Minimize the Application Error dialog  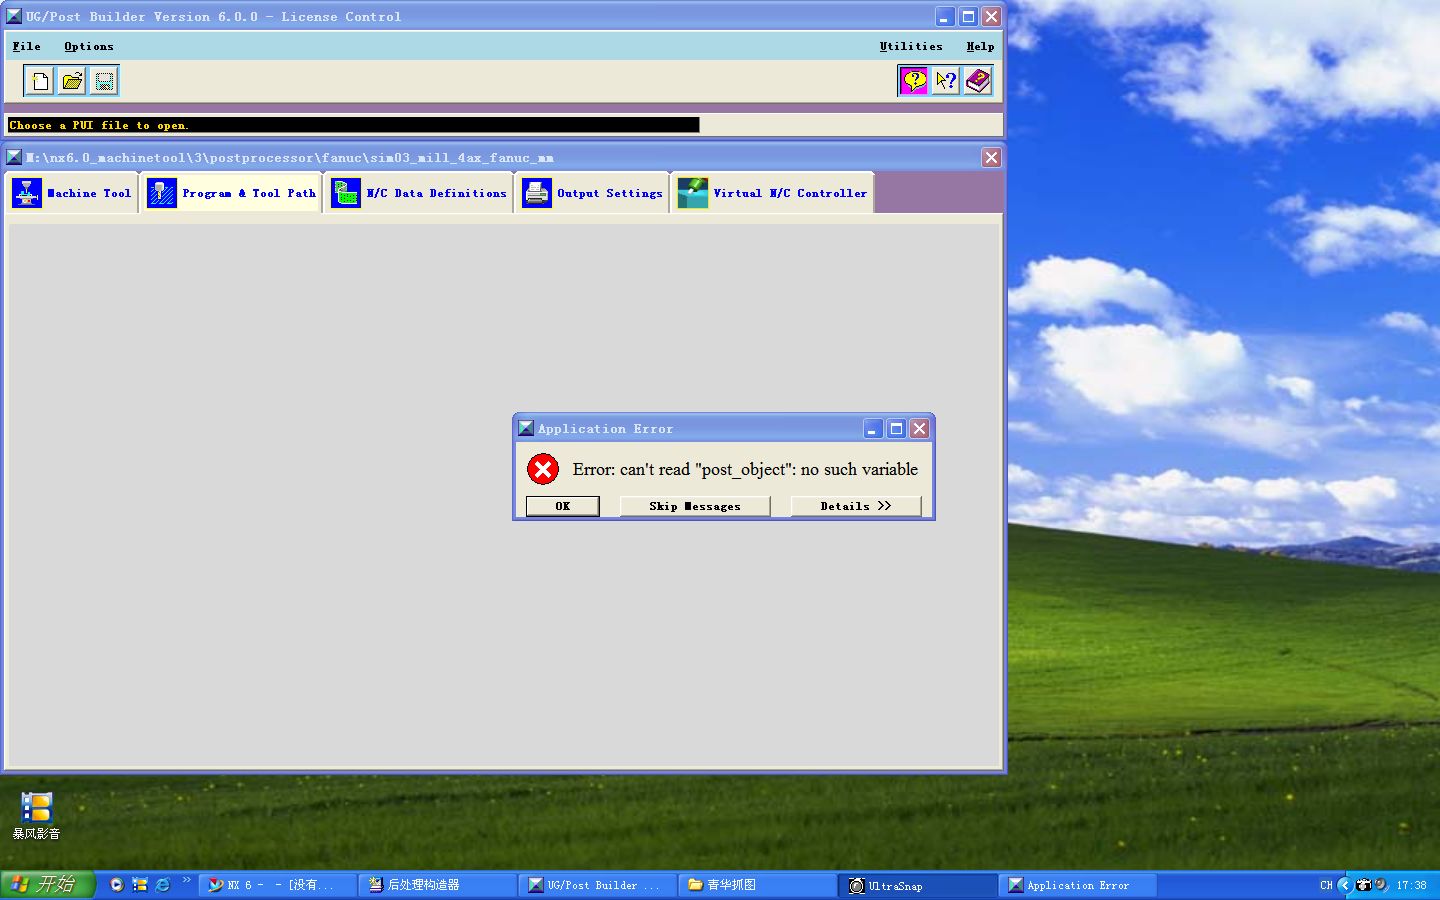873,429
